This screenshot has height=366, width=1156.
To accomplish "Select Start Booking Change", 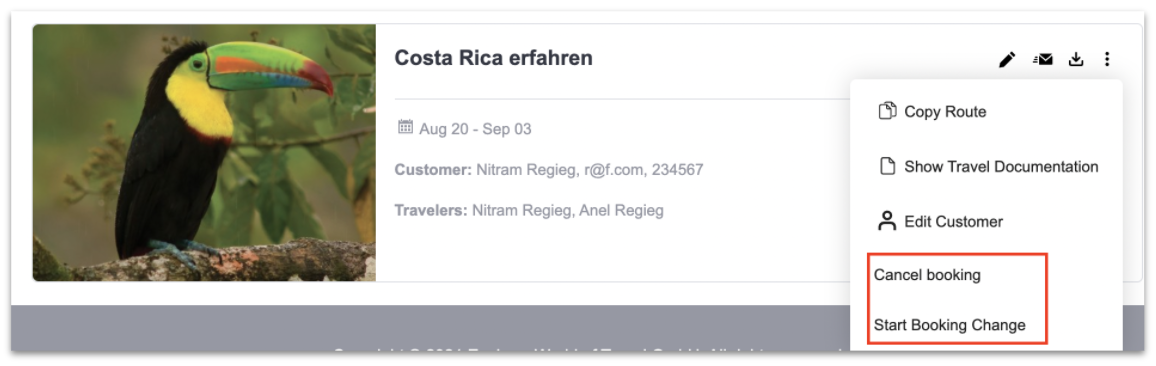I will 950,325.
